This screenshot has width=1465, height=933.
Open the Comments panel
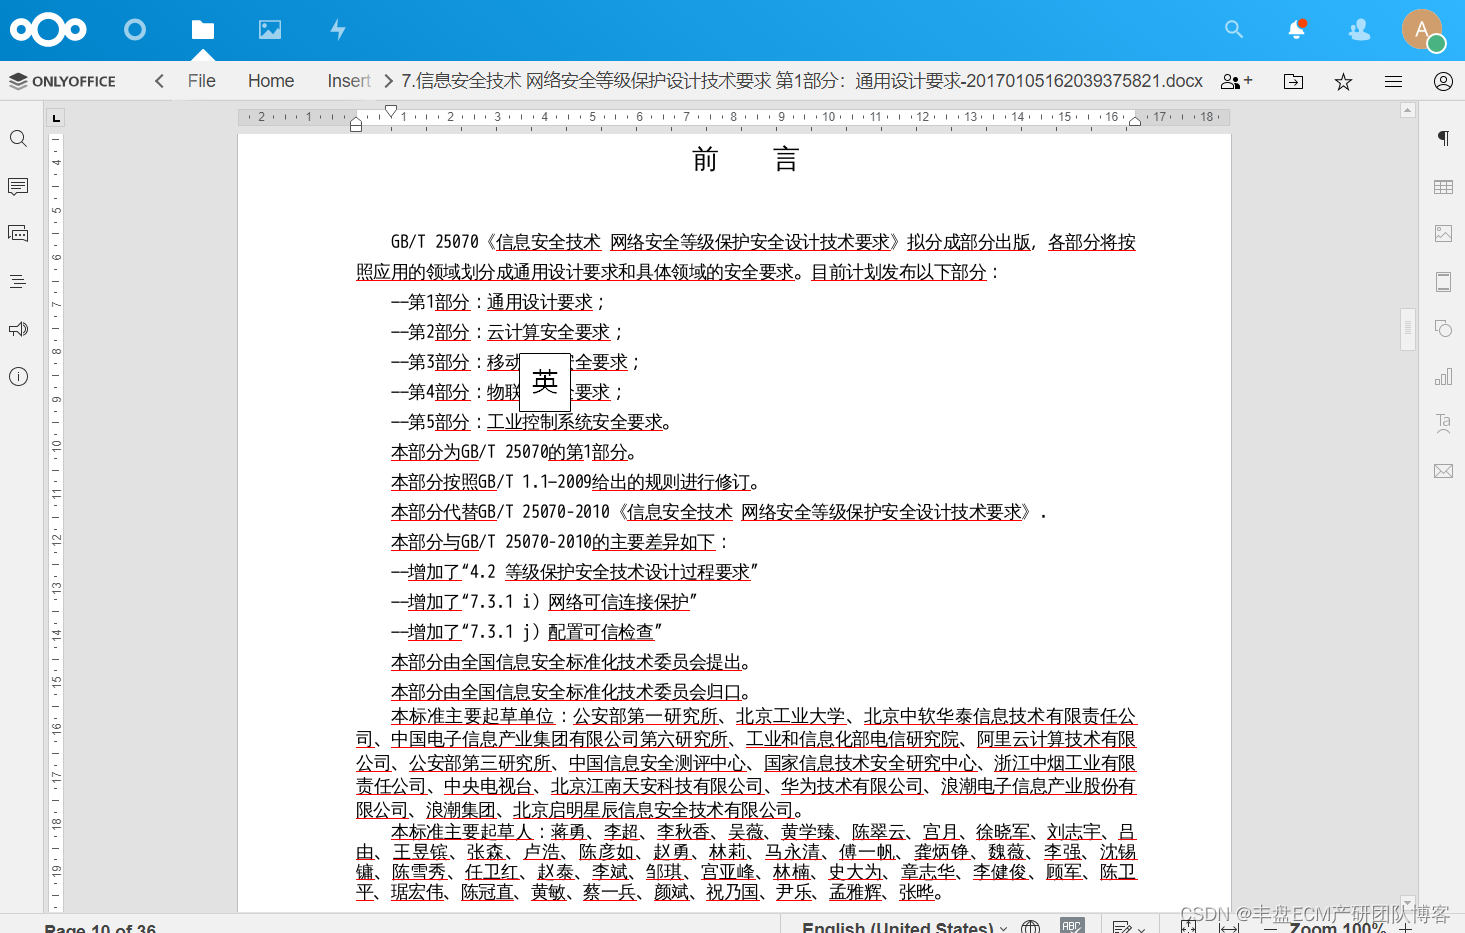[18, 187]
